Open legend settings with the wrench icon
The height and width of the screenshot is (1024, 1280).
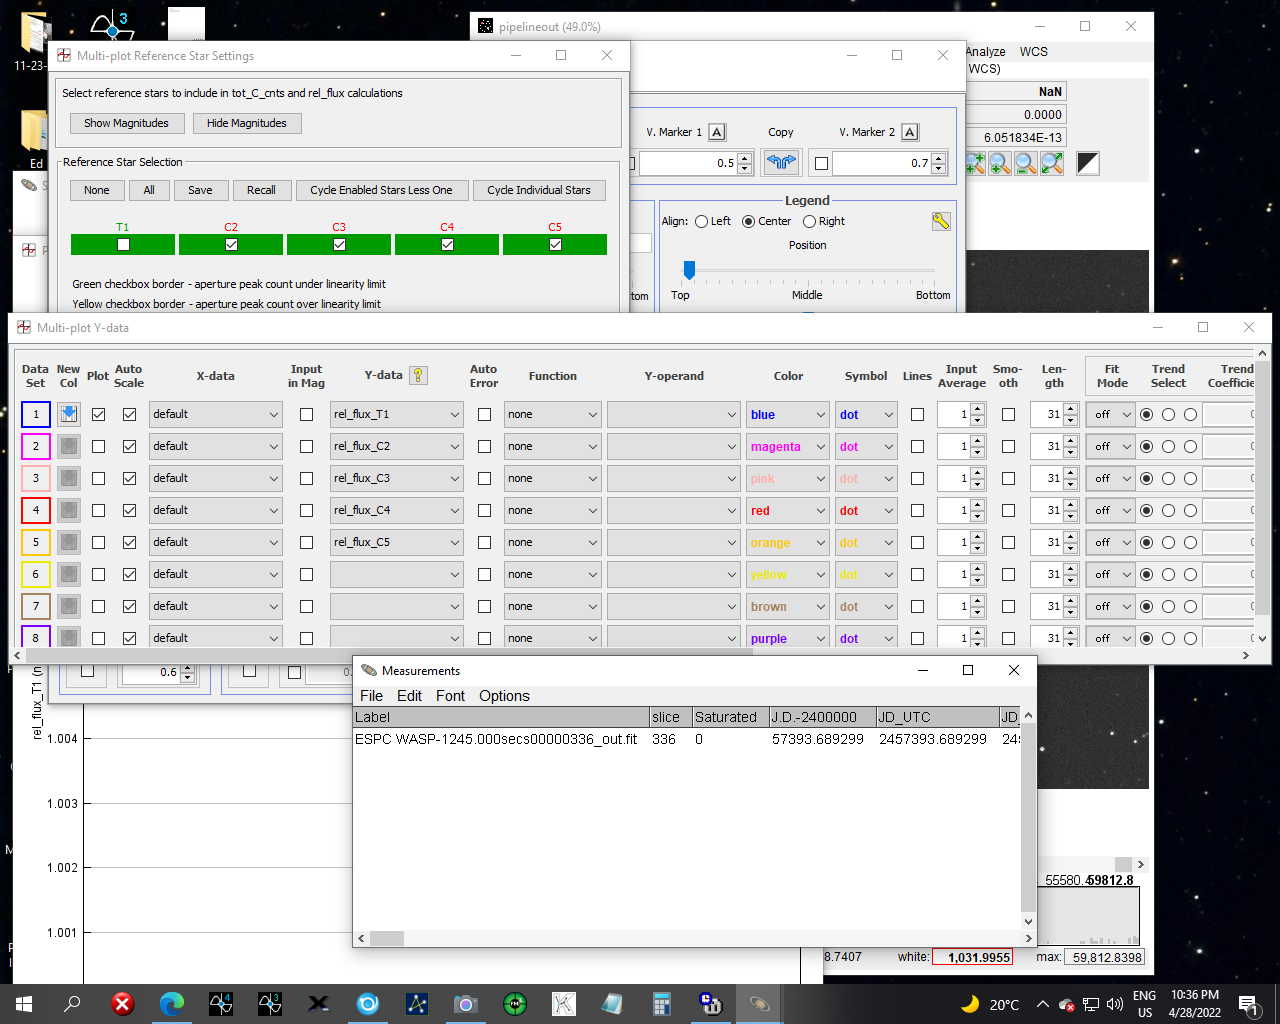[940, 221]
